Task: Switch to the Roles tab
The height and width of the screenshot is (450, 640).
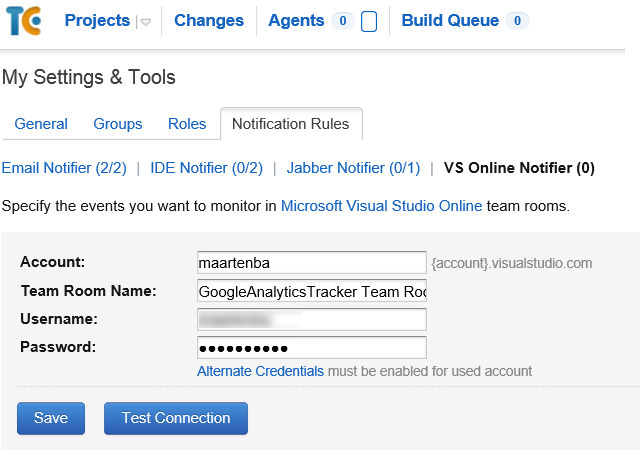Action: pos(187,124)
